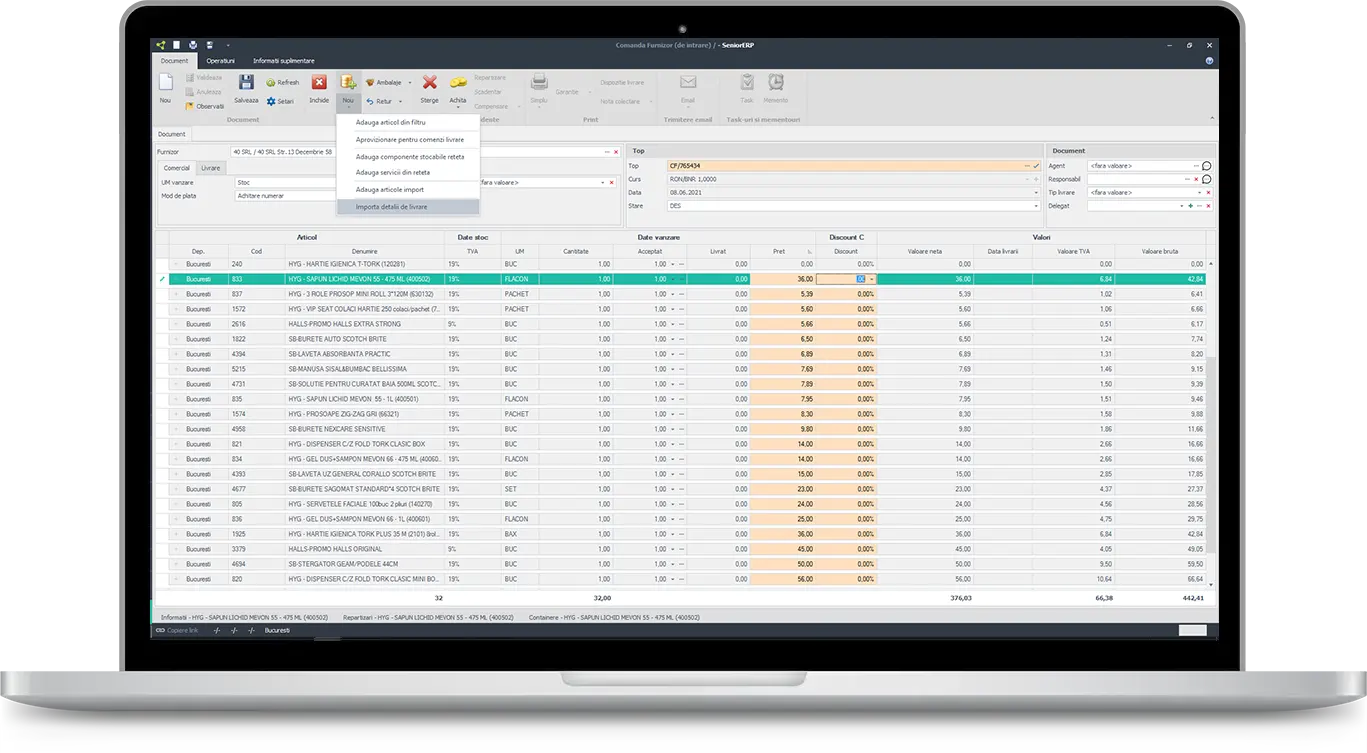Choose Adauga componente stocabile reteta
This screenshot has width=1367, height=753.
[408, 157]
